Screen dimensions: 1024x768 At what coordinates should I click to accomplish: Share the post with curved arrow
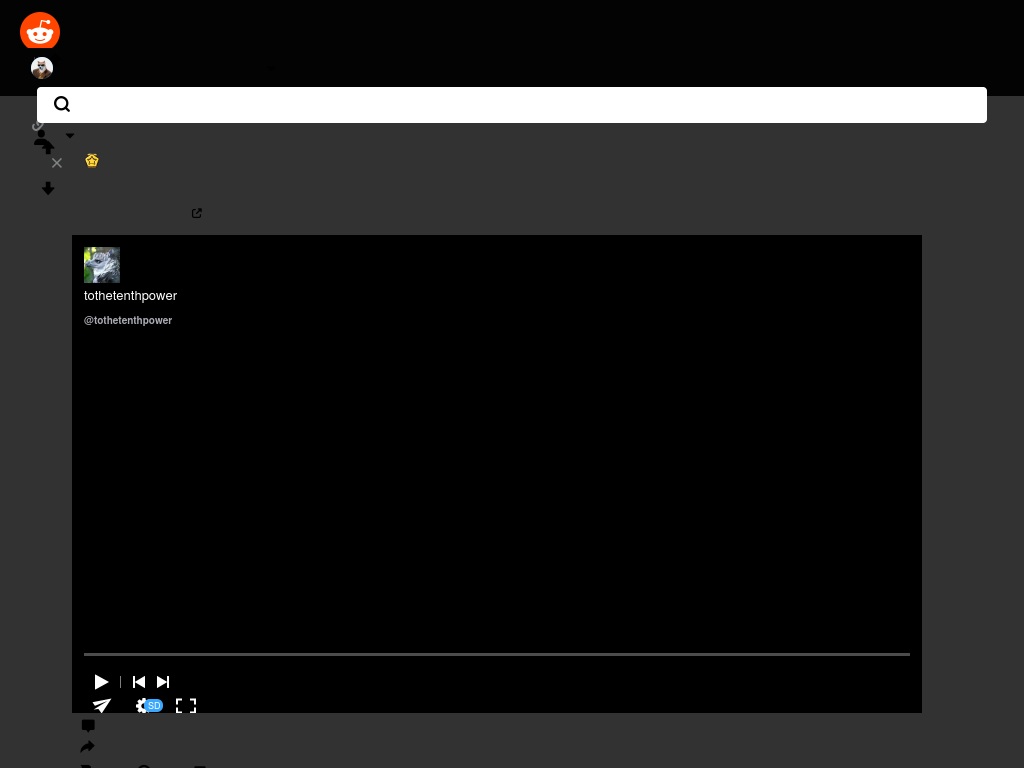click(x=88, y=746)
